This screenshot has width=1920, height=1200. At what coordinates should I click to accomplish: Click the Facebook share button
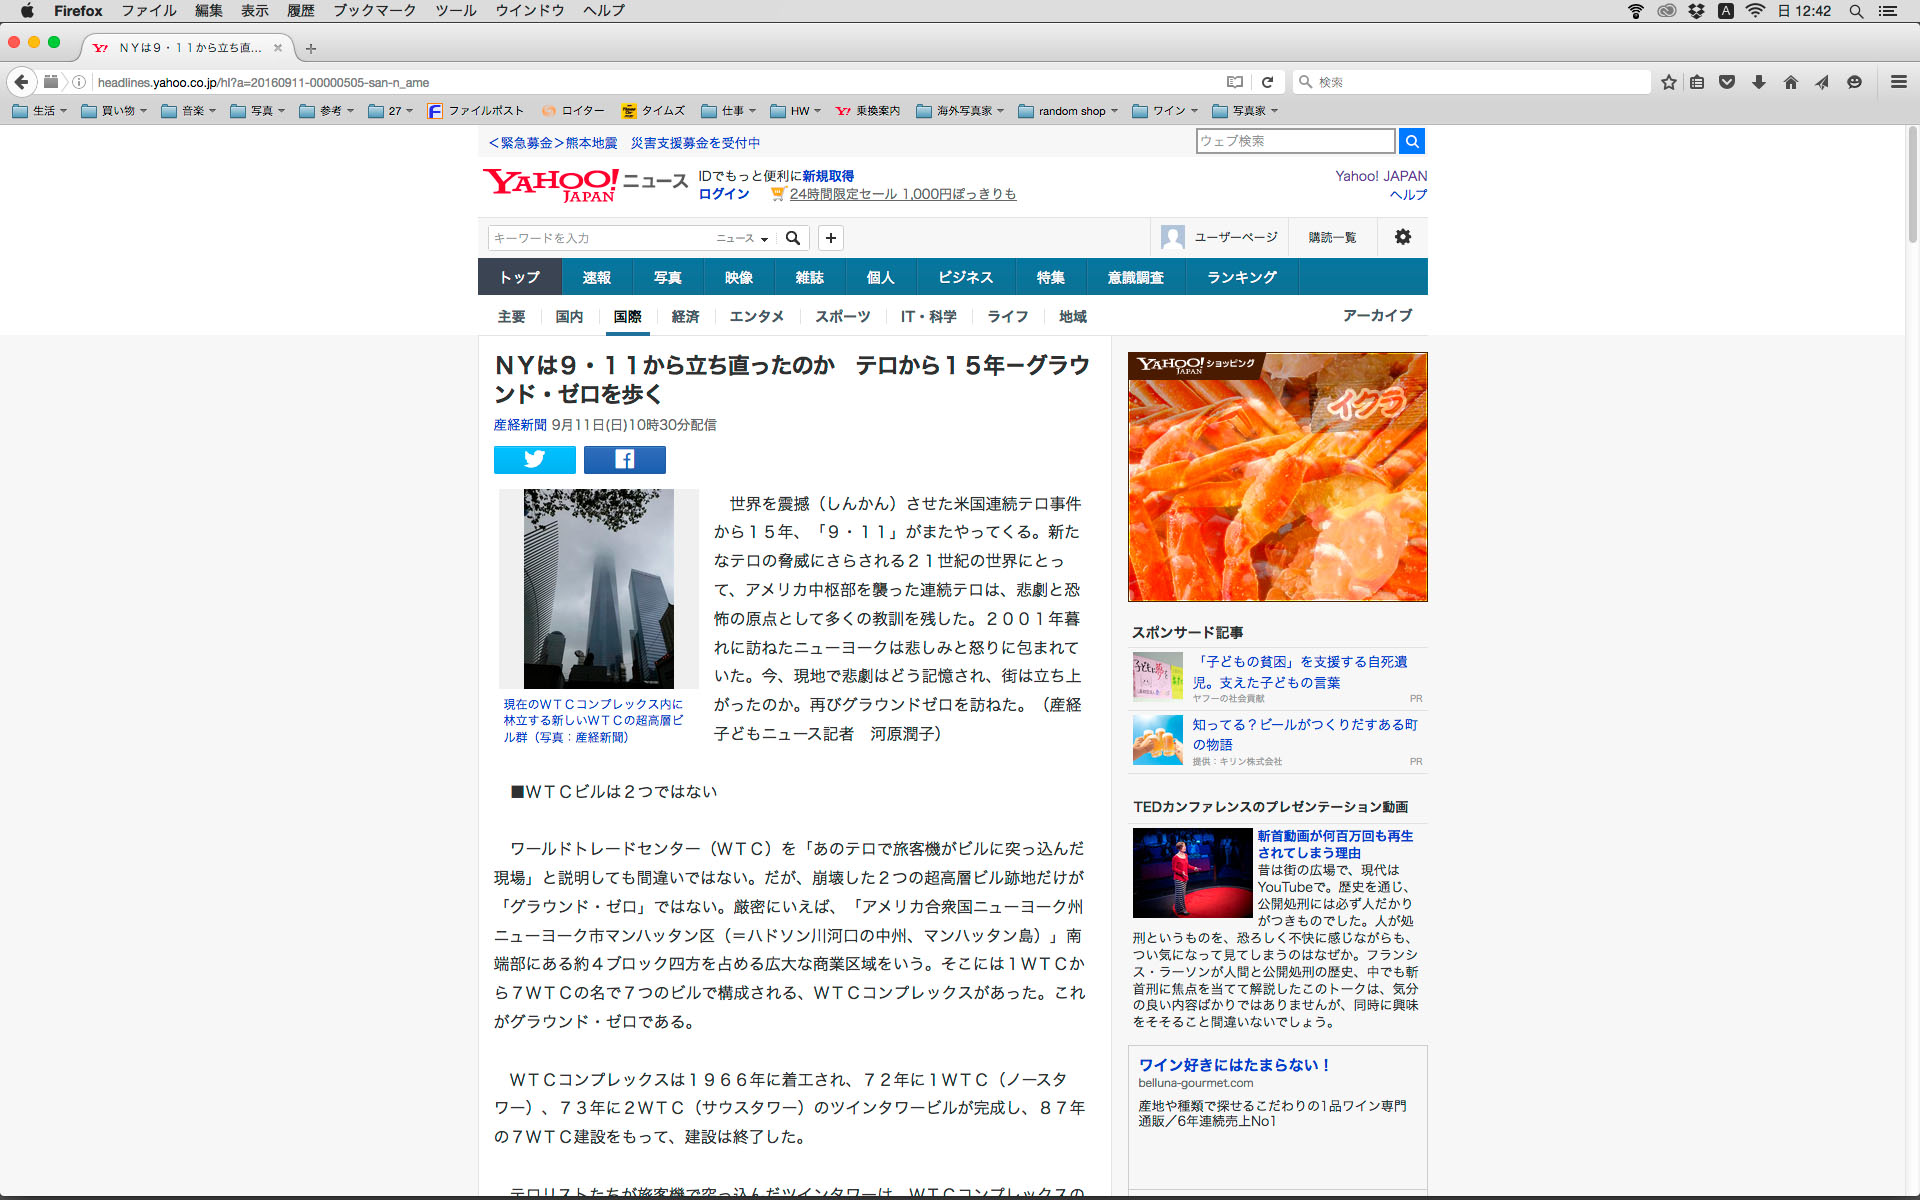624,459
